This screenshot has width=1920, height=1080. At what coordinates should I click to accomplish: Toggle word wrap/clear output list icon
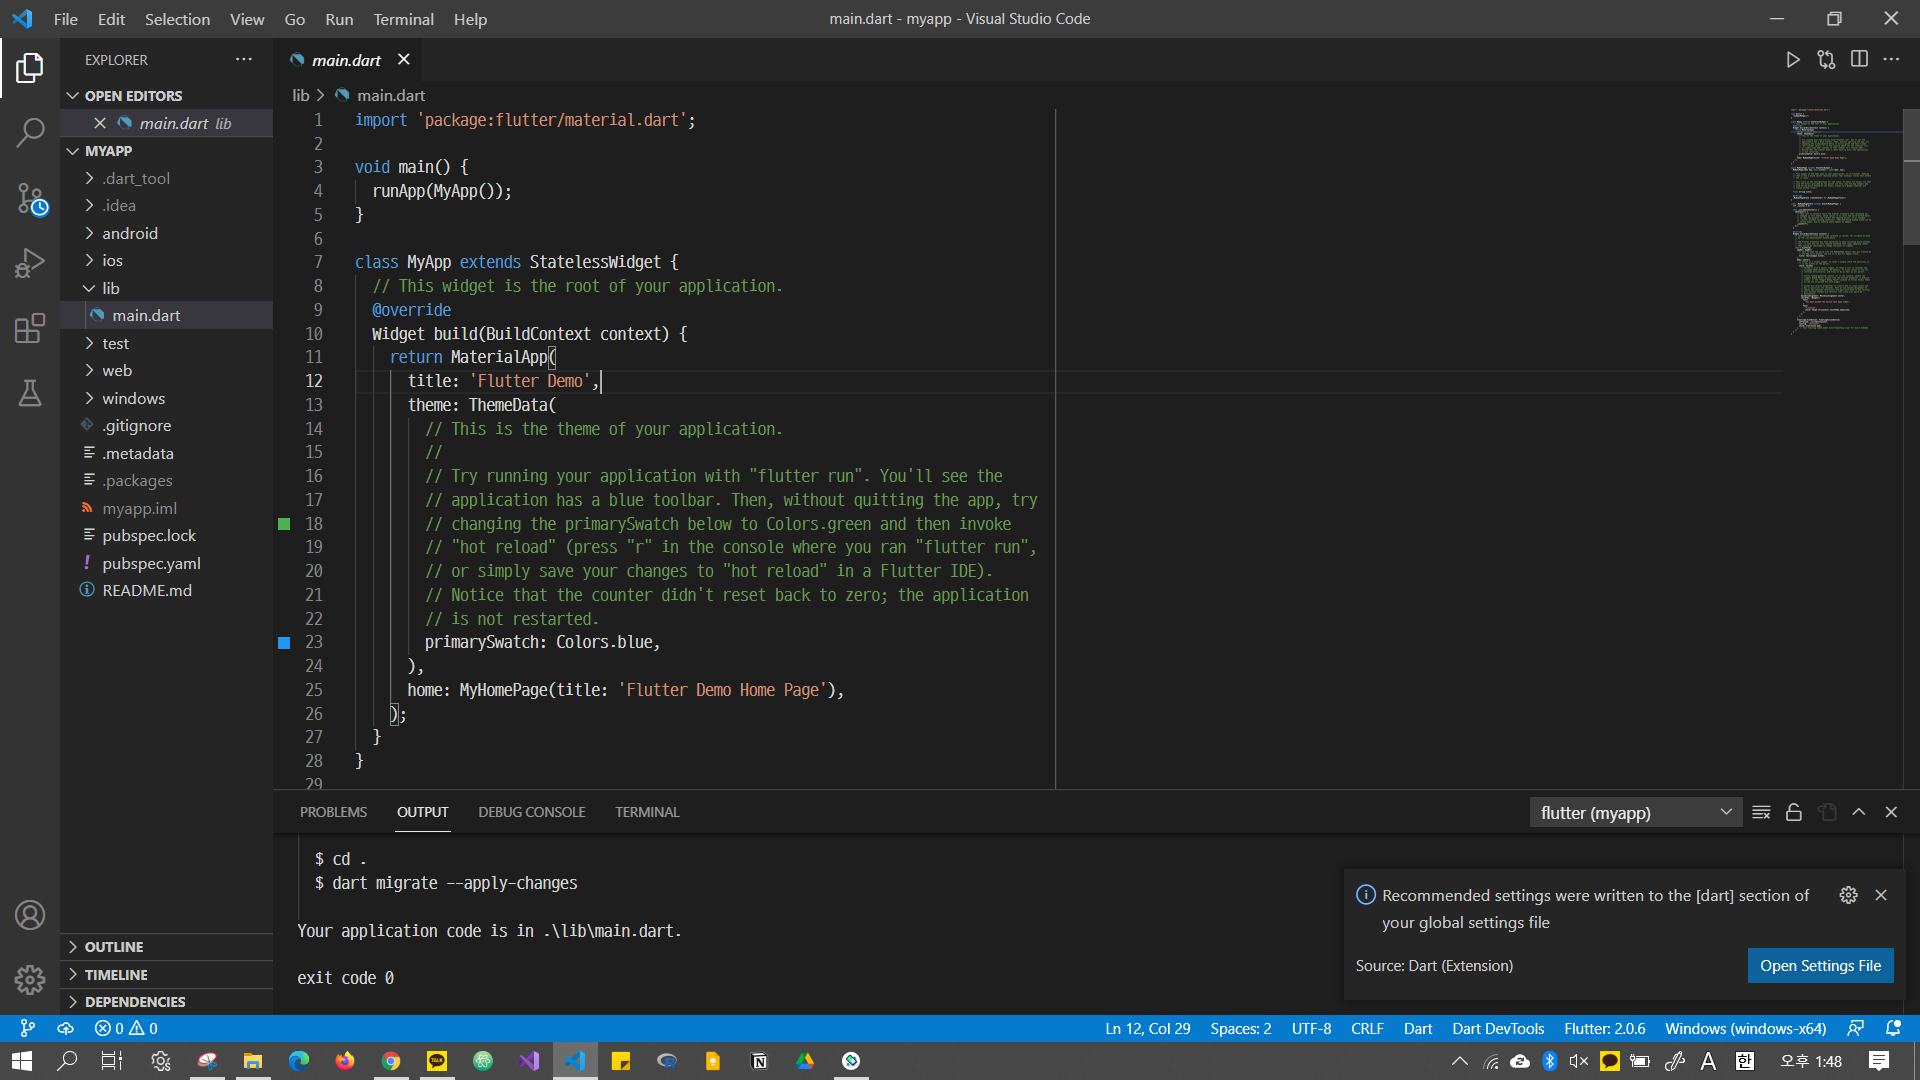[x=1761, y=813]
